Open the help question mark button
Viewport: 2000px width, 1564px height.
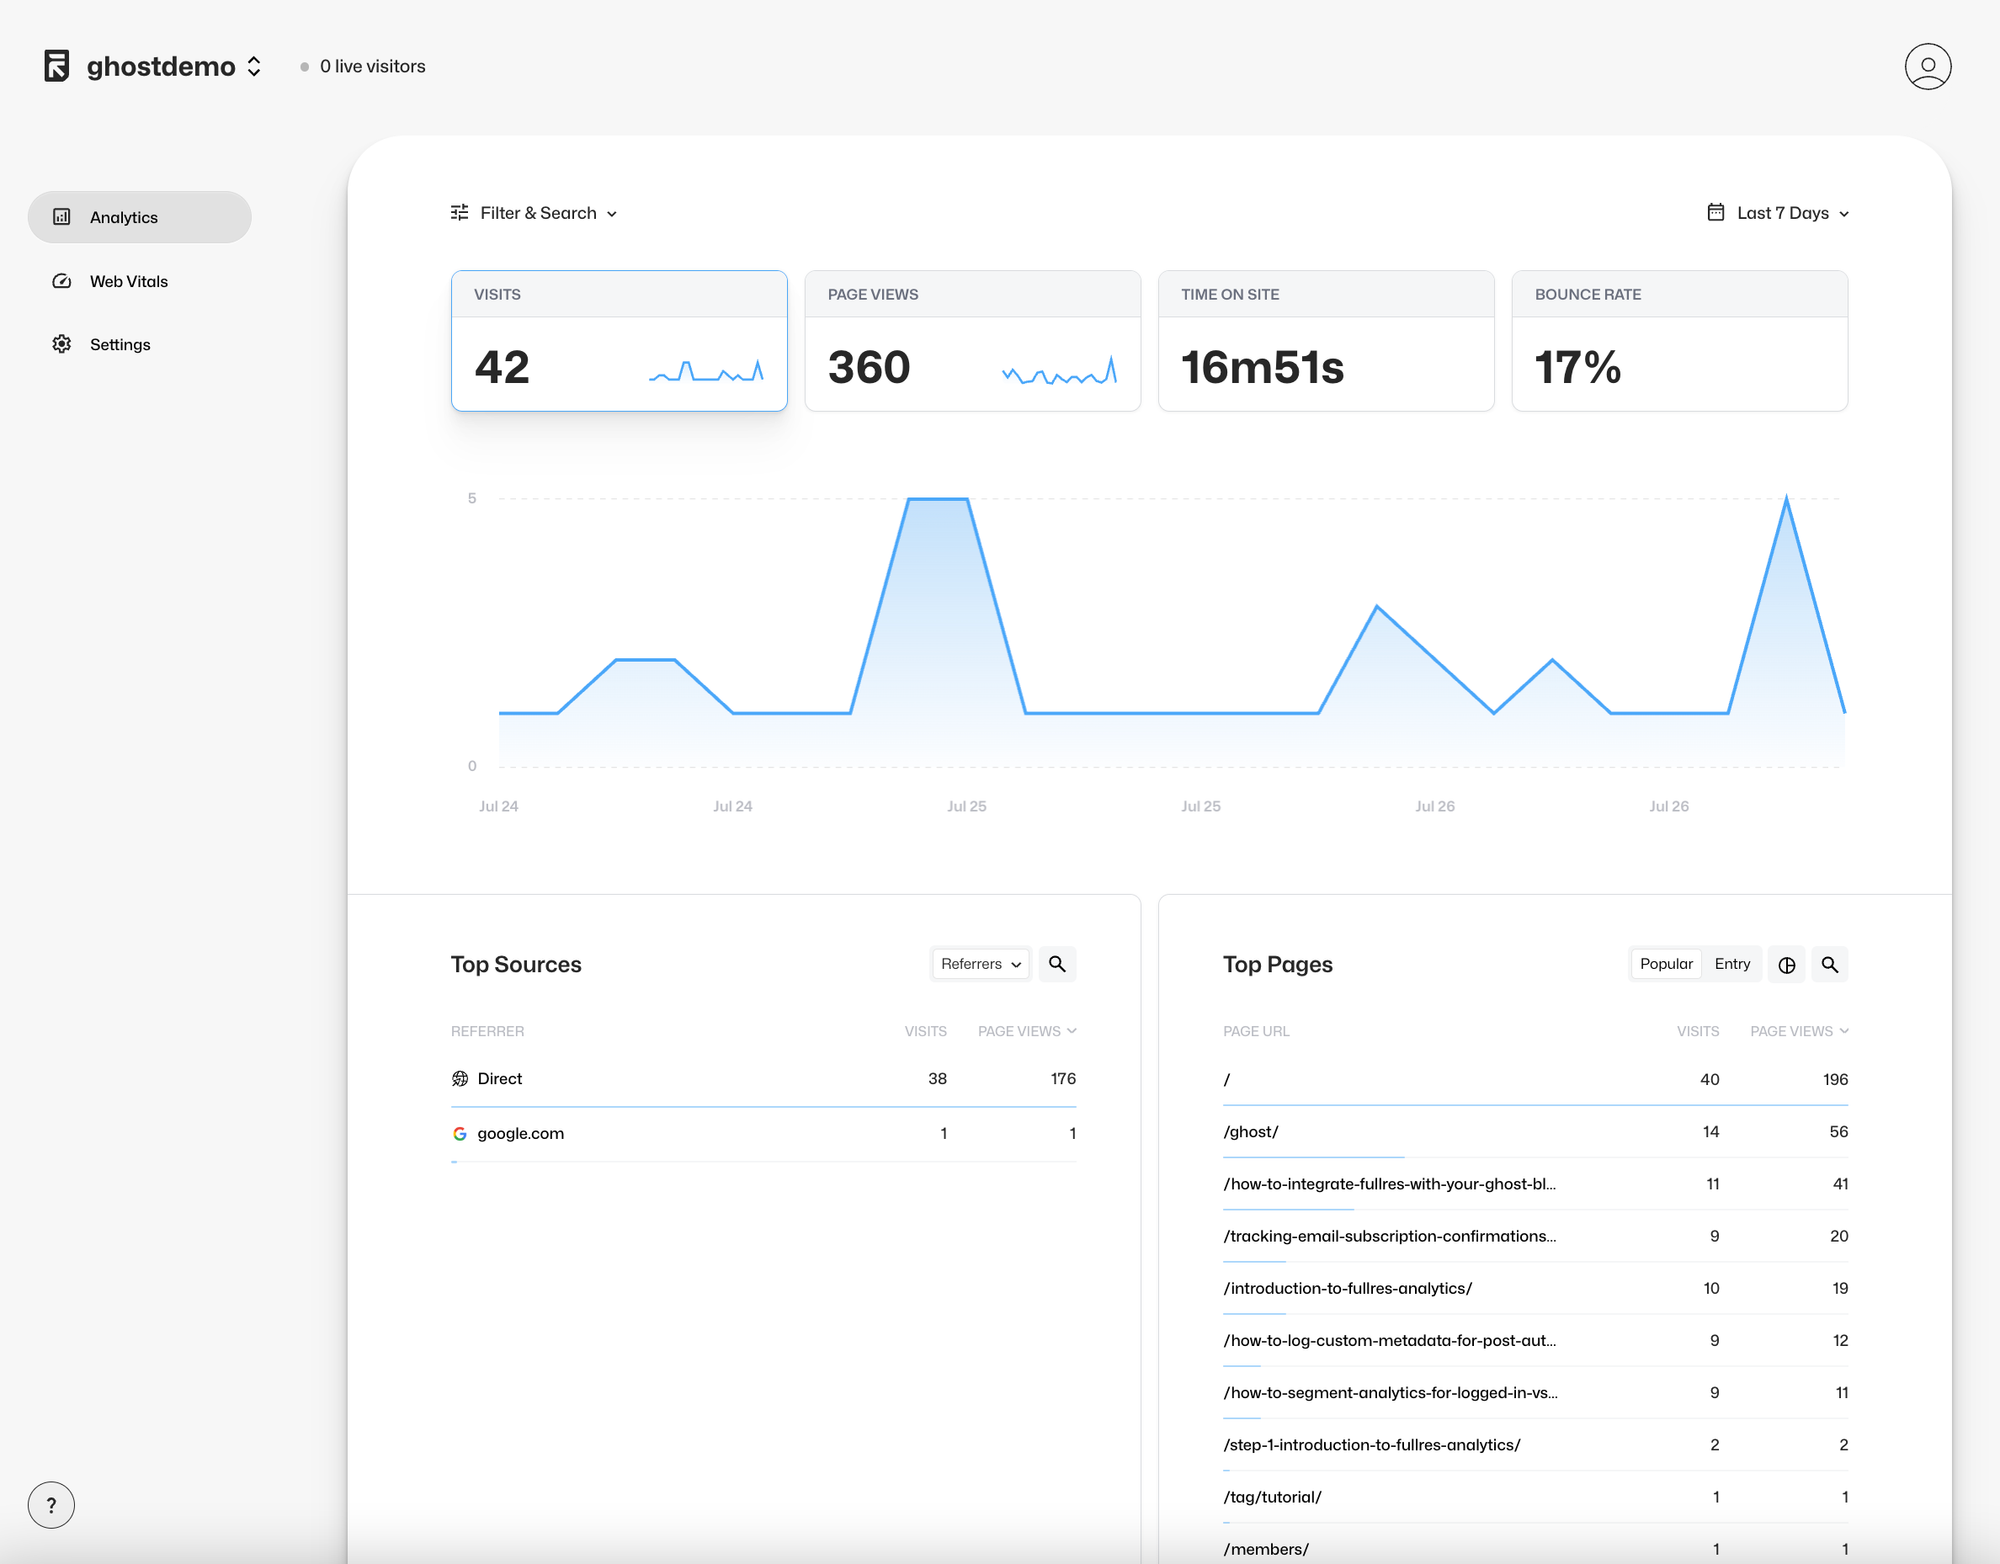coord(51,1505)
